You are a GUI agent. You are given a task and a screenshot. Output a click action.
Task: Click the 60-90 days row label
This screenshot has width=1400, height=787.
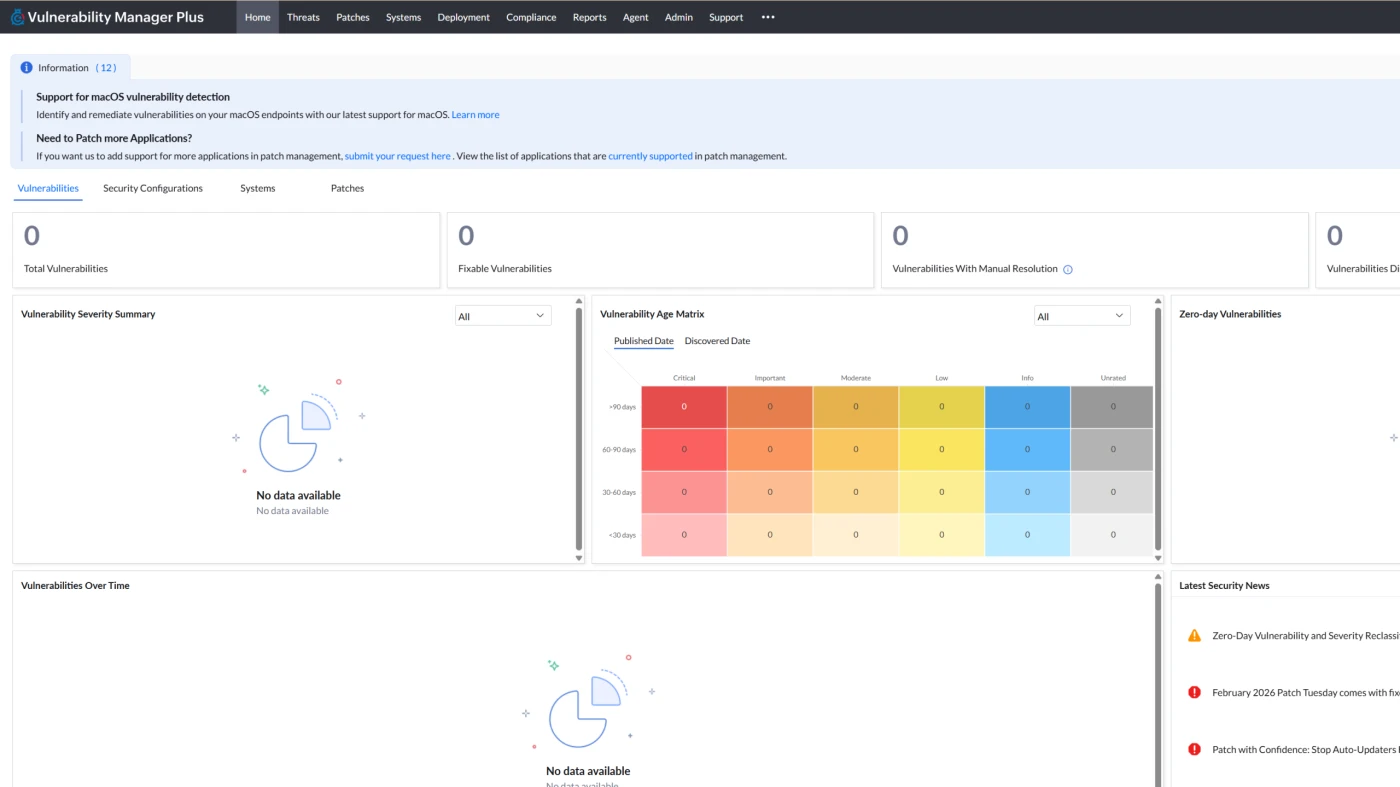[x=619, y=450]
